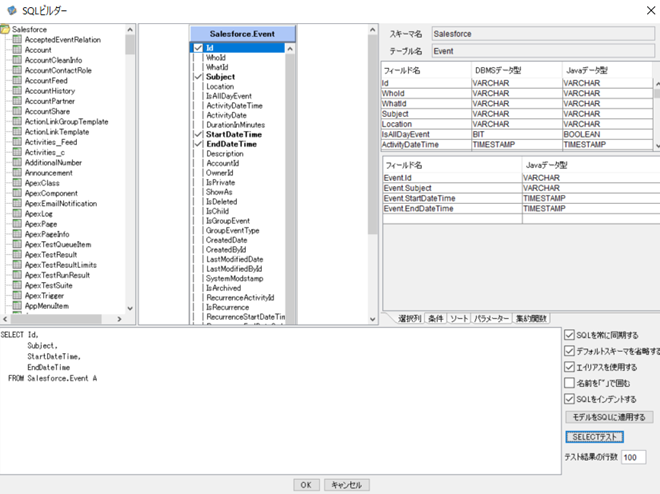Click the ApexClass table icon
The width and height of the screenshot is (660, 494).
17,183
